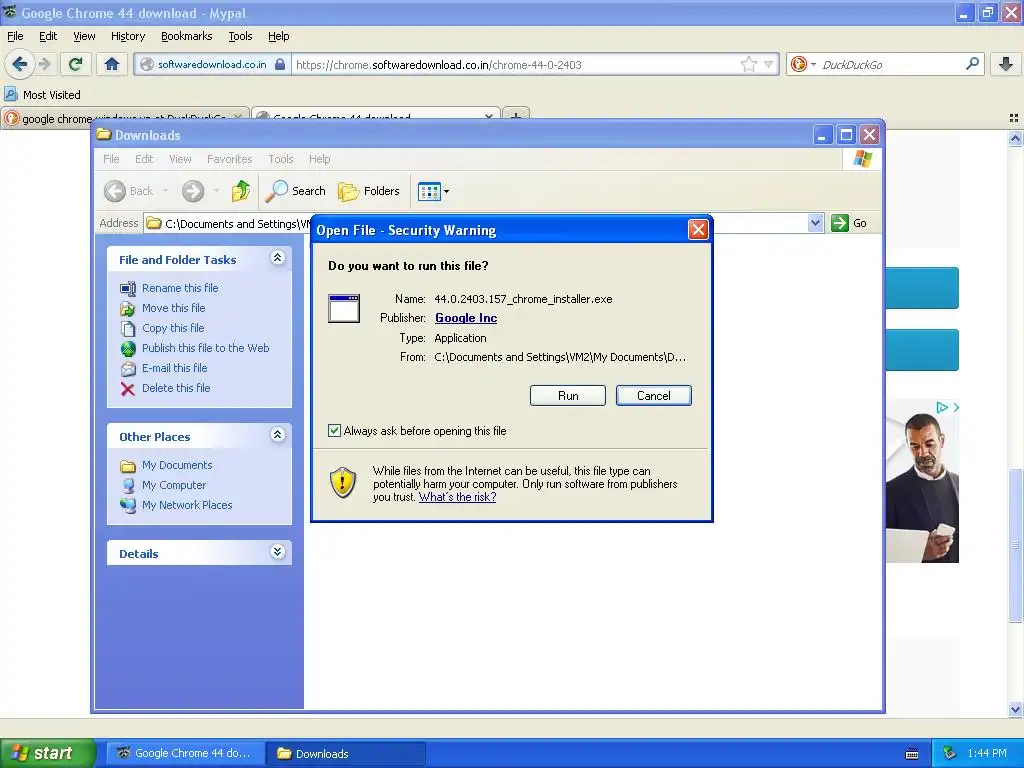Click the page scrollbar up arrow
This screenshot has width=1024, height=768.
(x=1016, y=138)
